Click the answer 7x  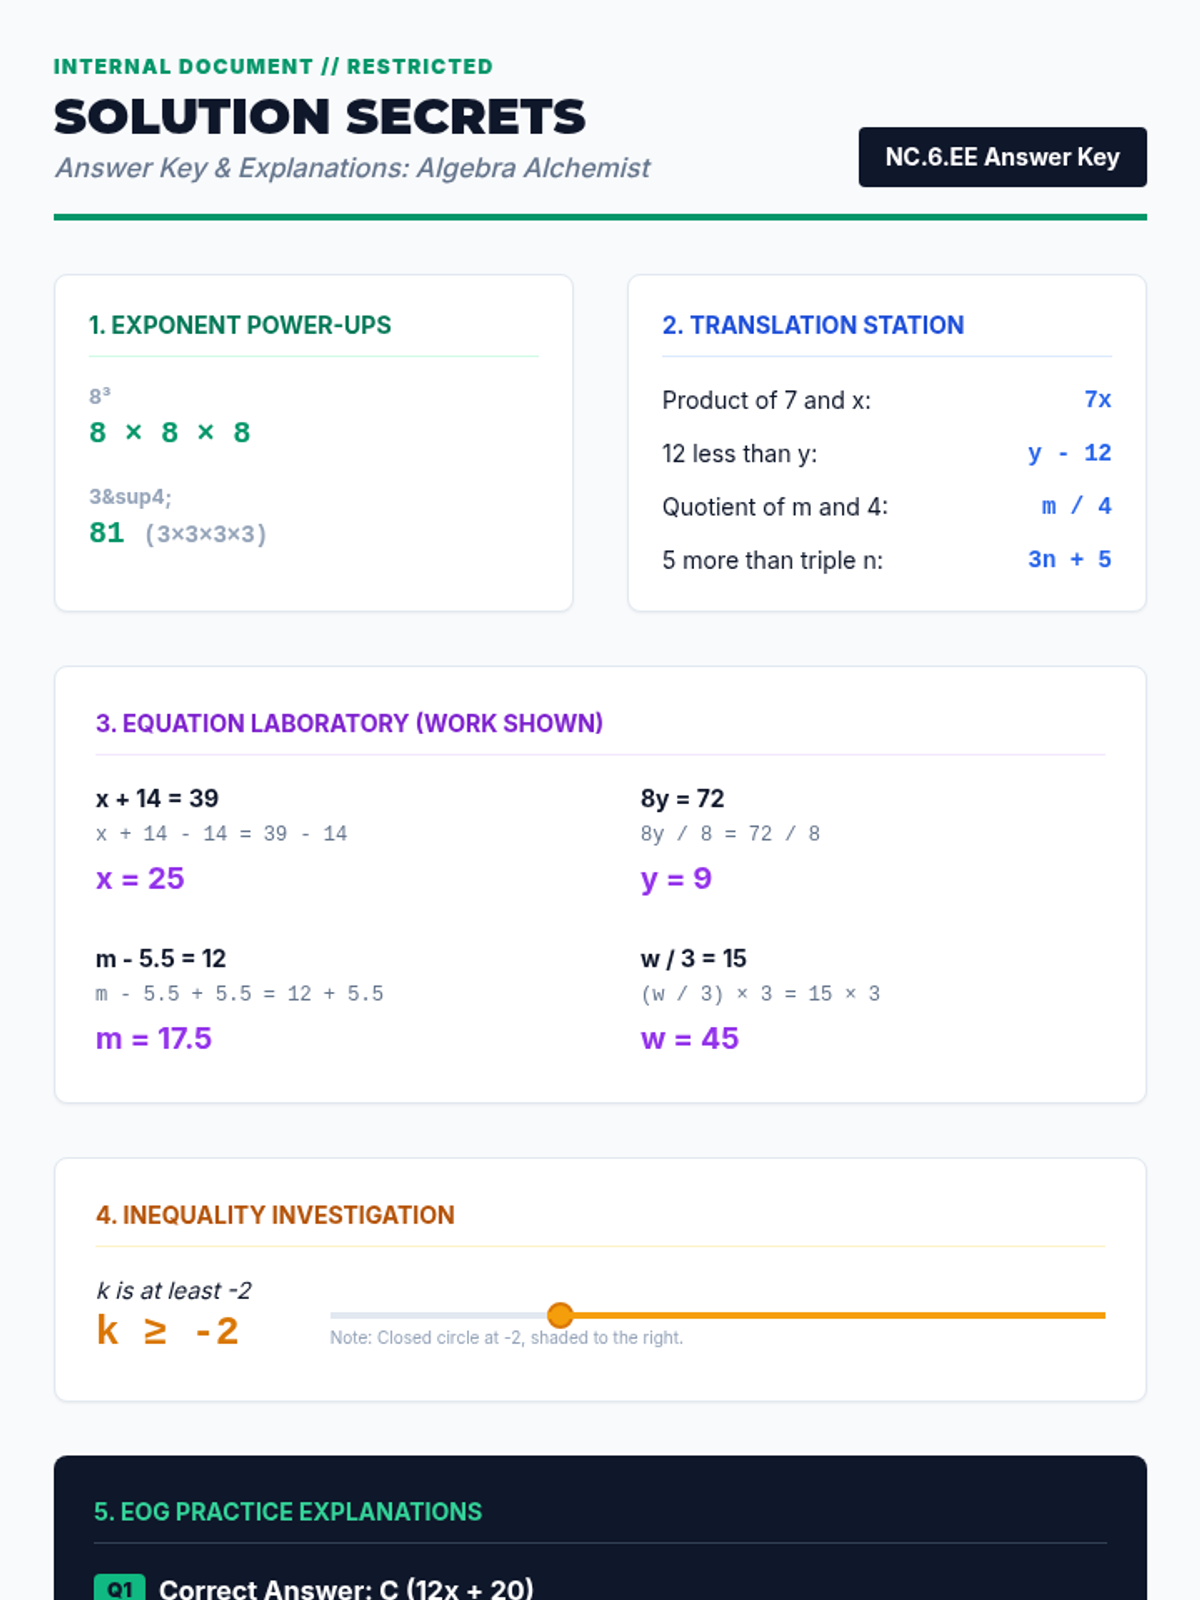click(x=1097, y=400)
